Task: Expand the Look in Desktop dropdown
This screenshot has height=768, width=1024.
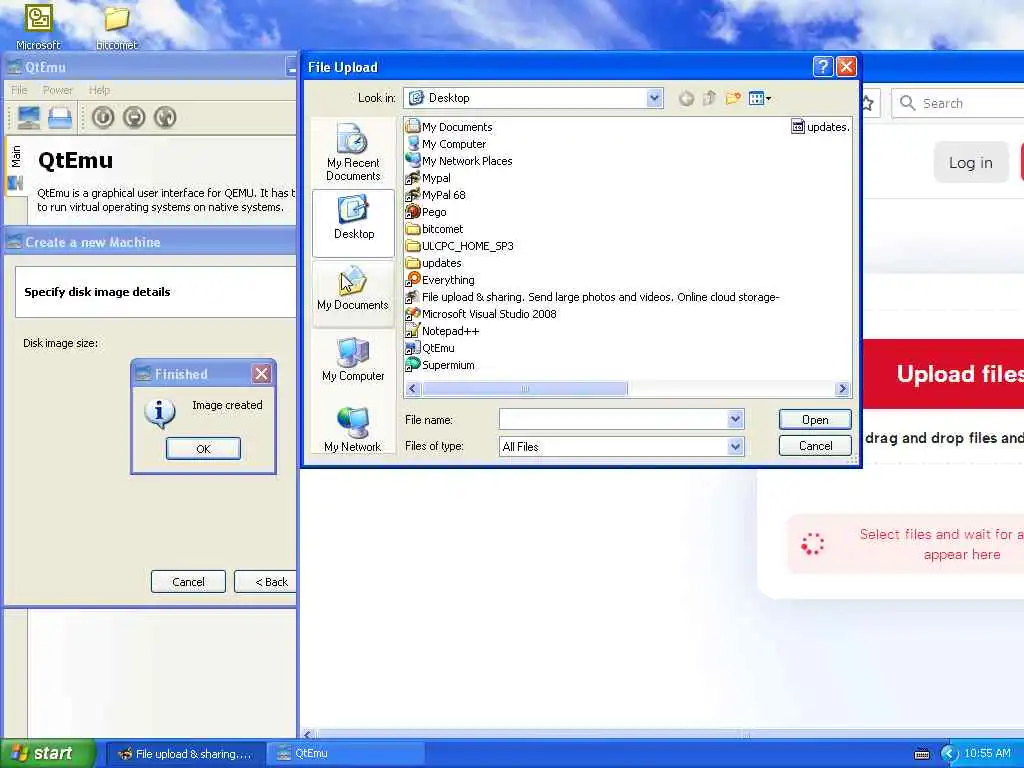Action: pyautogui.click(x=654, y=98)
